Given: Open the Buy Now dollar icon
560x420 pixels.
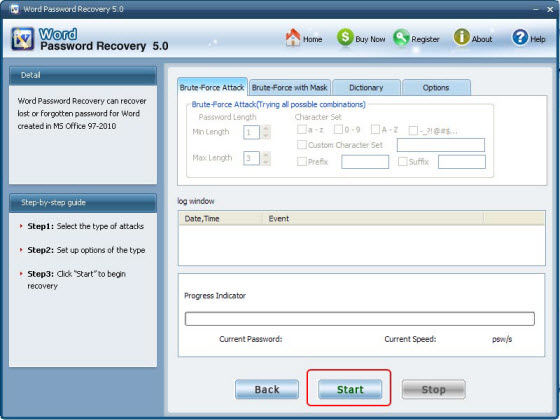Looking at the screenshot, I should click(x=345, y=37).
